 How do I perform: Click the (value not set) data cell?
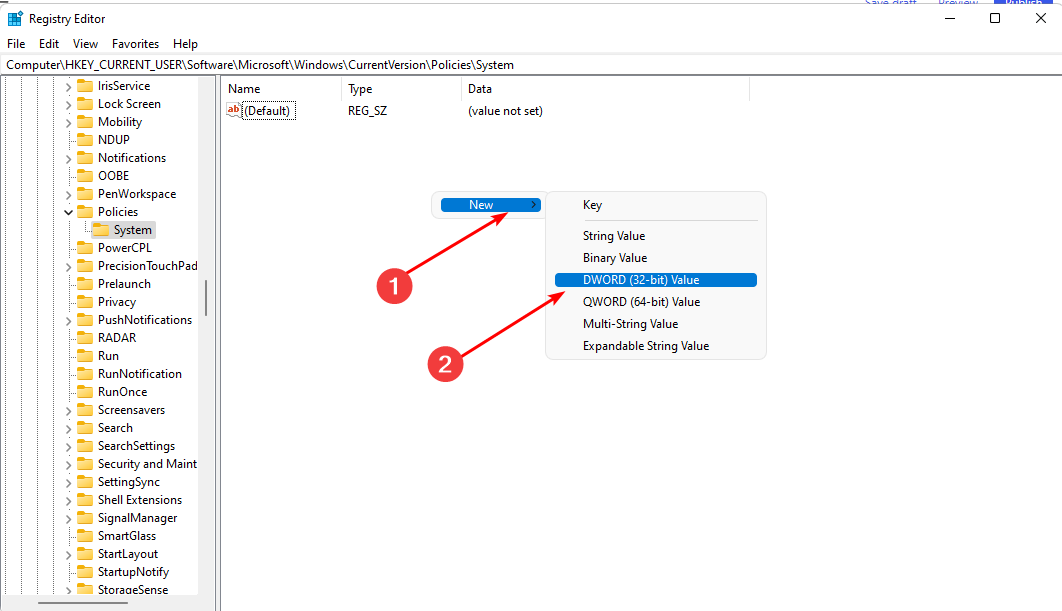tap(505, 111)
